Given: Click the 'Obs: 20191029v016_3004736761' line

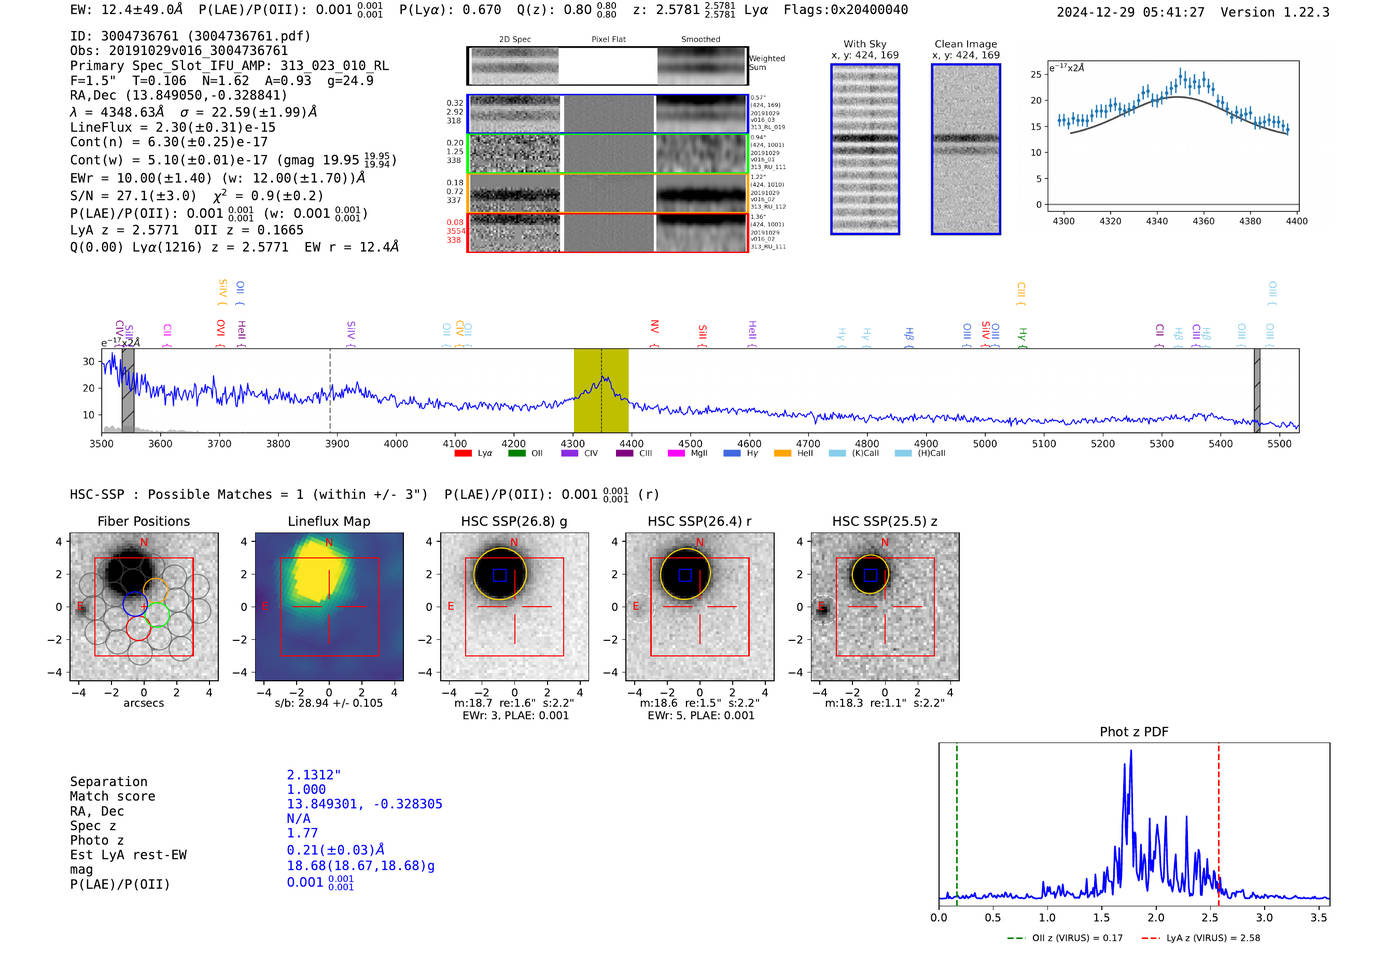Looking at the screenshot, I should click(179, 51).
